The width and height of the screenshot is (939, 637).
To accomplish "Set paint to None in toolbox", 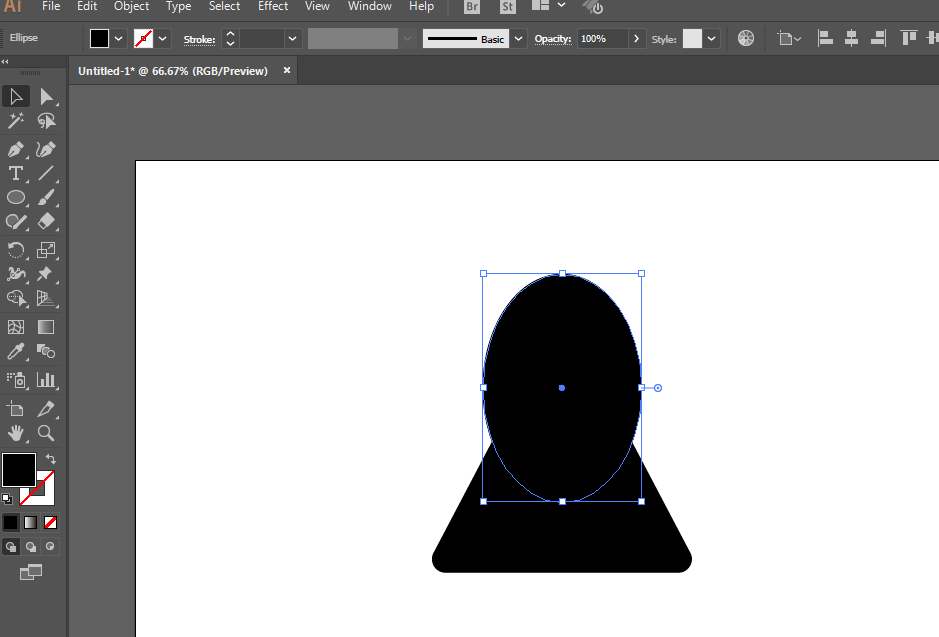I will [x=50, y=522].
